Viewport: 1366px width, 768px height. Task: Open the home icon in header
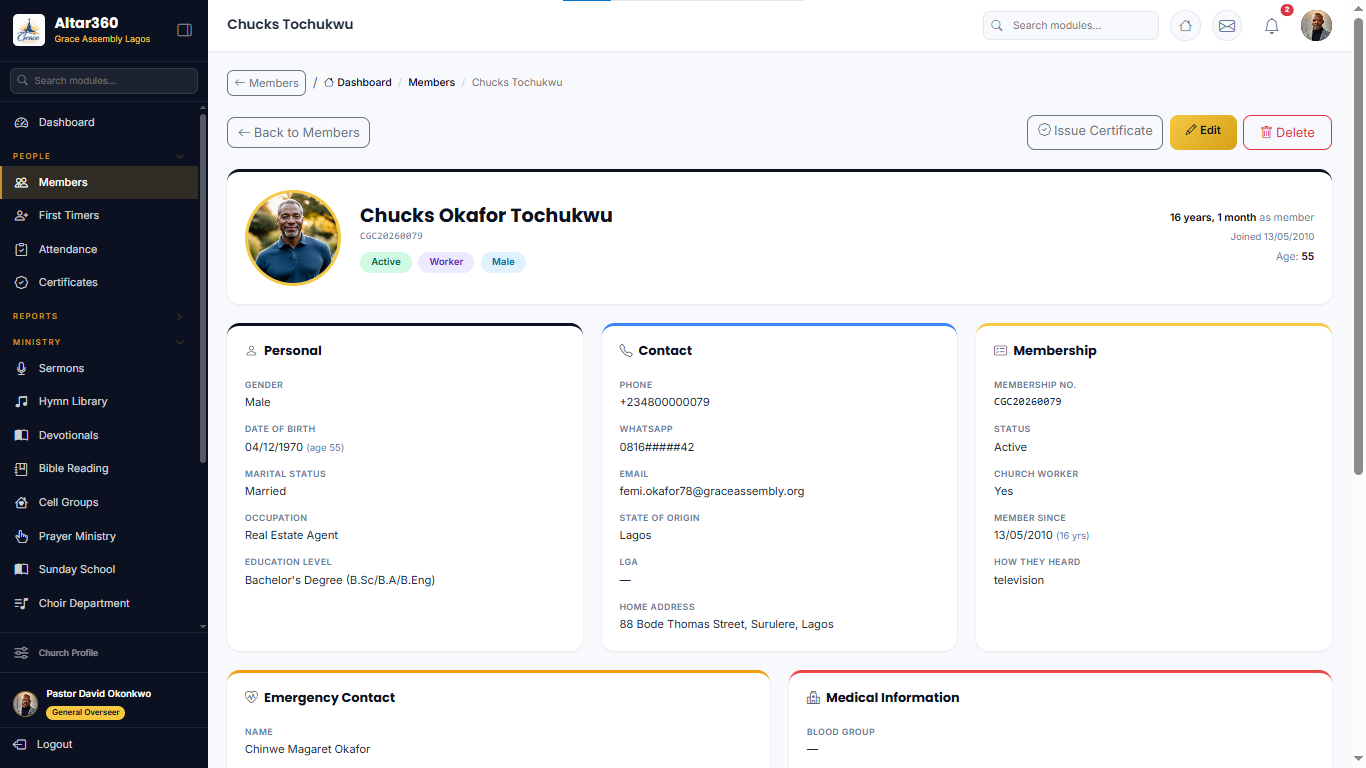(1185, 26)
